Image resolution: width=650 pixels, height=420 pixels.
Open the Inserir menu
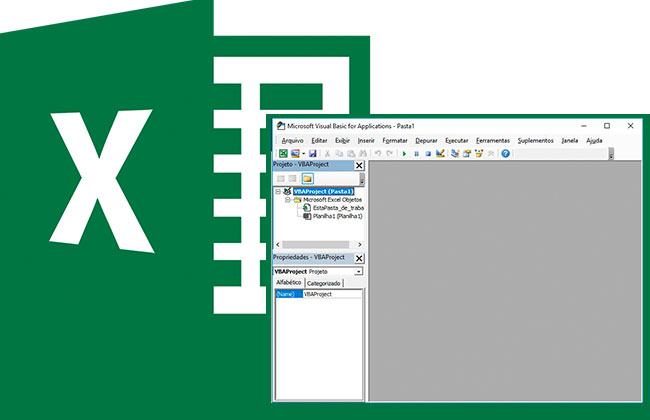click(366, 141)
